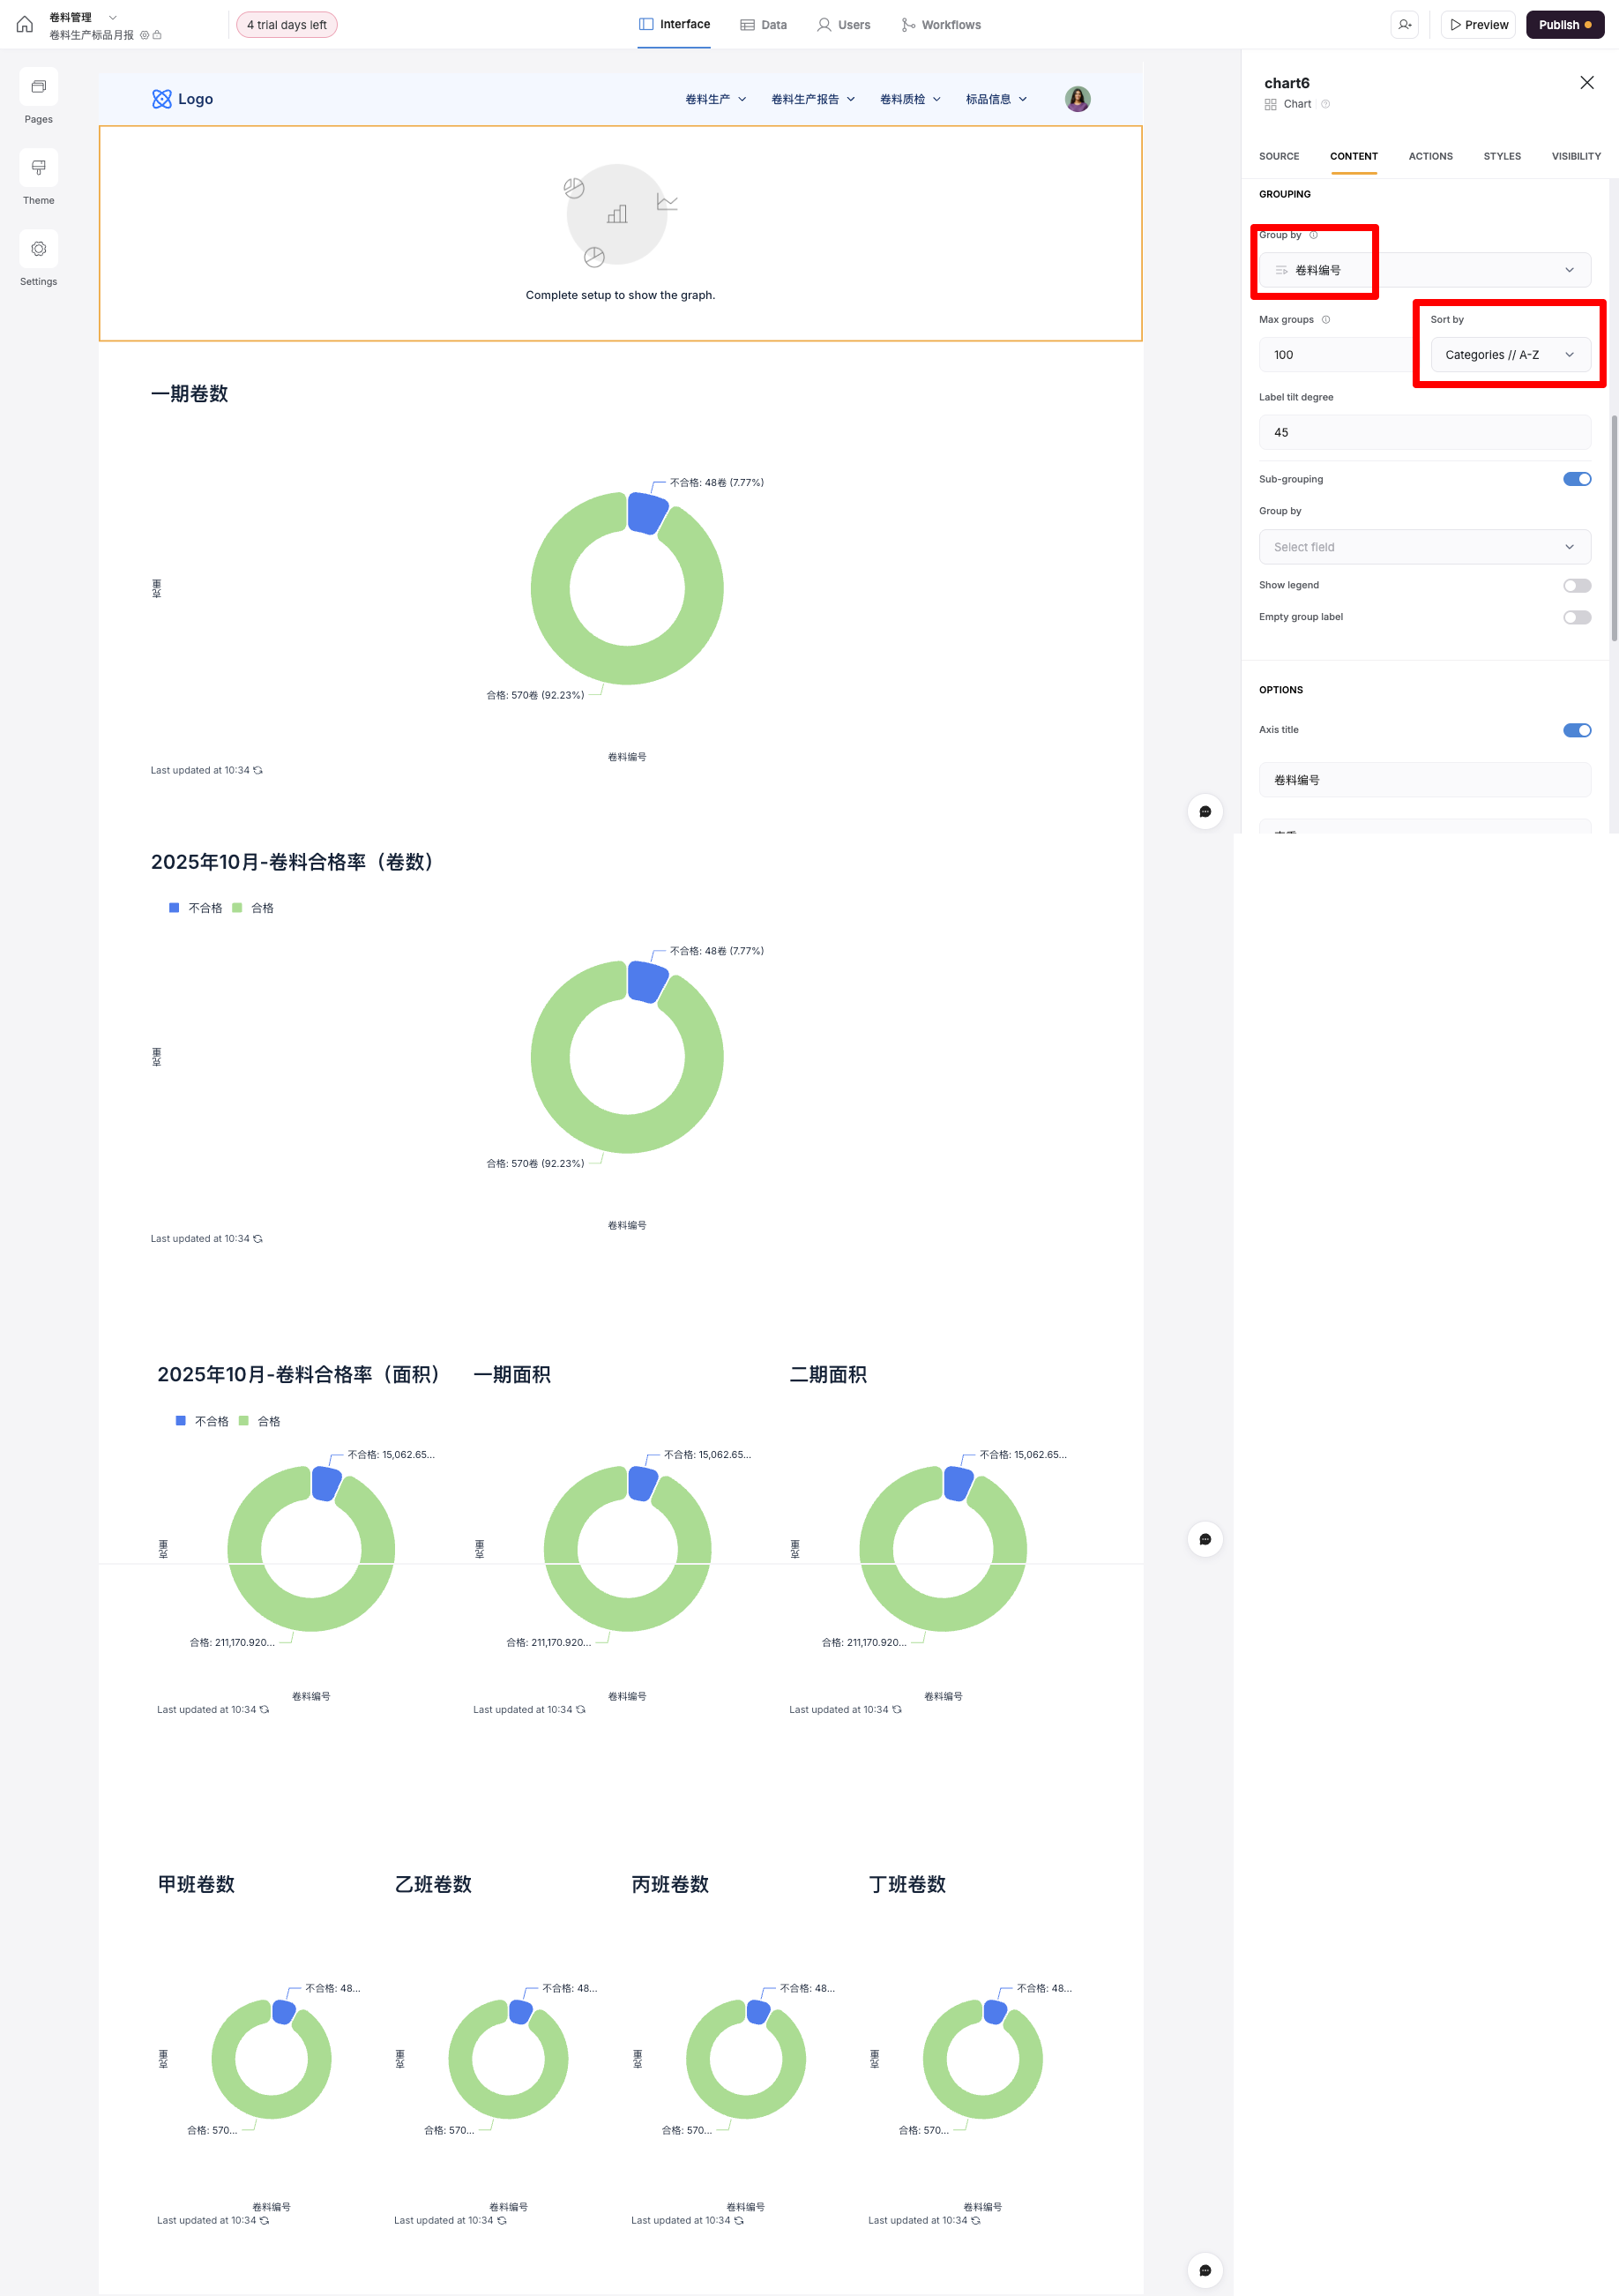Enable the Show legend toggle

click(x=1576, y=586)
